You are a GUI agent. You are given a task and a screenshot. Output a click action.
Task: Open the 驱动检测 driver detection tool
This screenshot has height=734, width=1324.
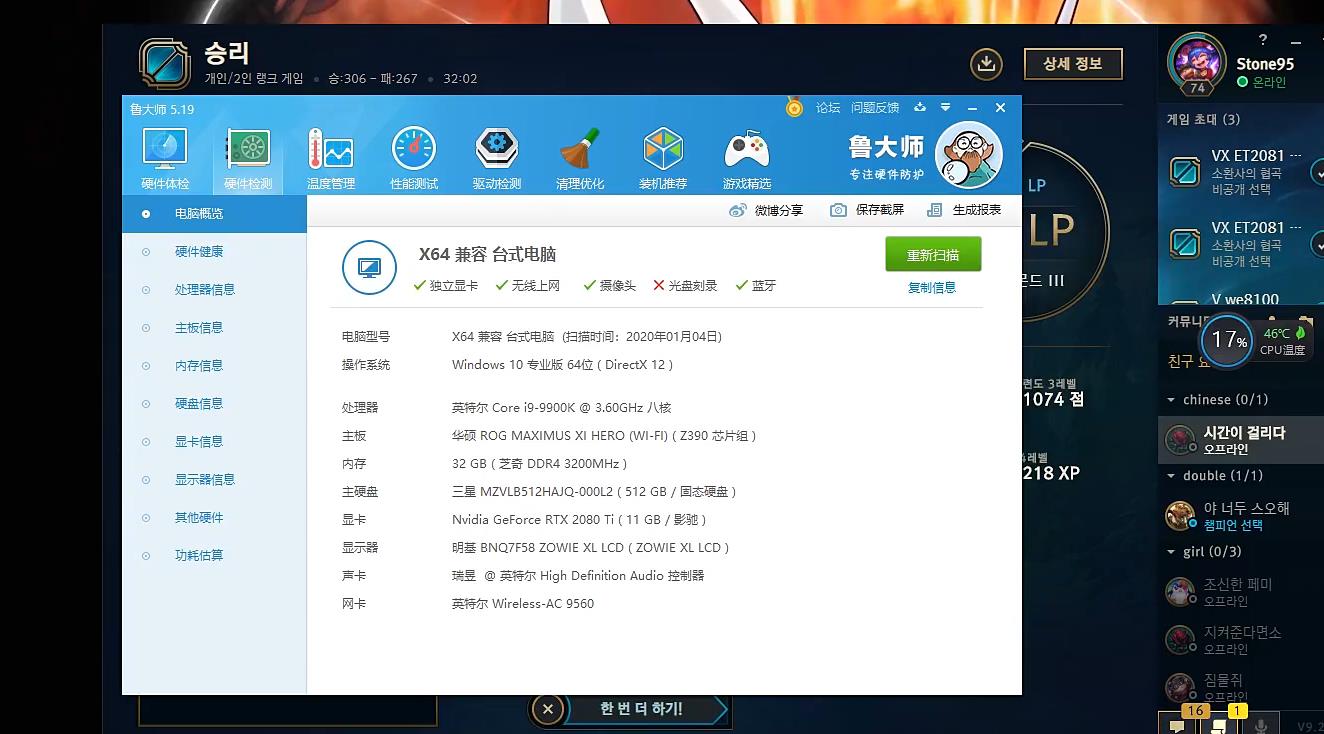[x=497, y=159]
